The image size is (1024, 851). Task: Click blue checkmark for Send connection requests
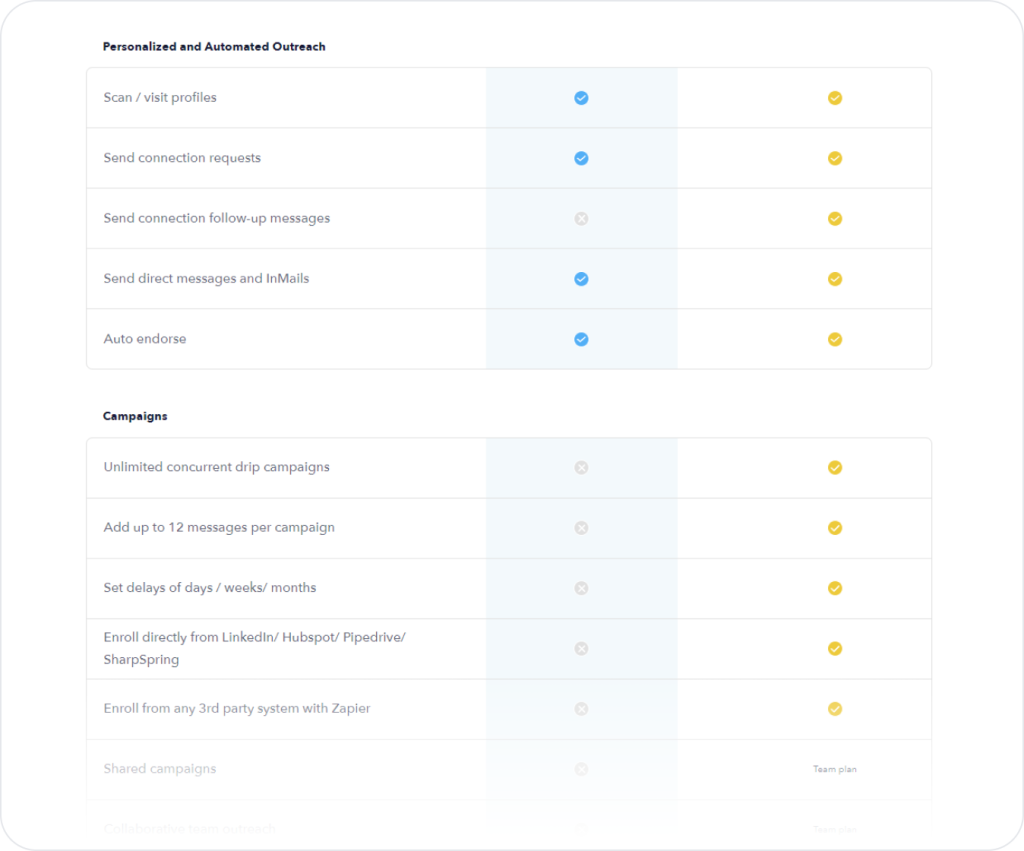(x=581, y=158)
